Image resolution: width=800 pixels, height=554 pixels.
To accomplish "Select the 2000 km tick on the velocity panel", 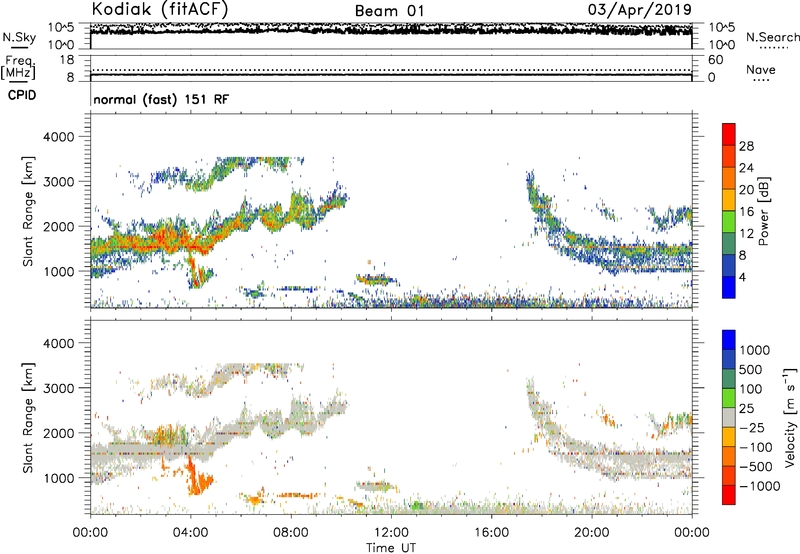I will tap(58, 433).
